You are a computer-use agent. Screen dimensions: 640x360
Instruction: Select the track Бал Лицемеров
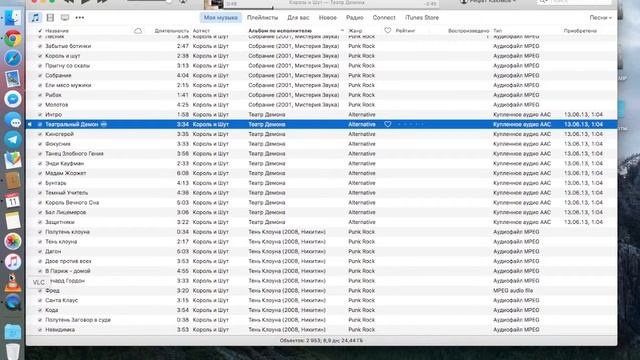coord(65,213)
